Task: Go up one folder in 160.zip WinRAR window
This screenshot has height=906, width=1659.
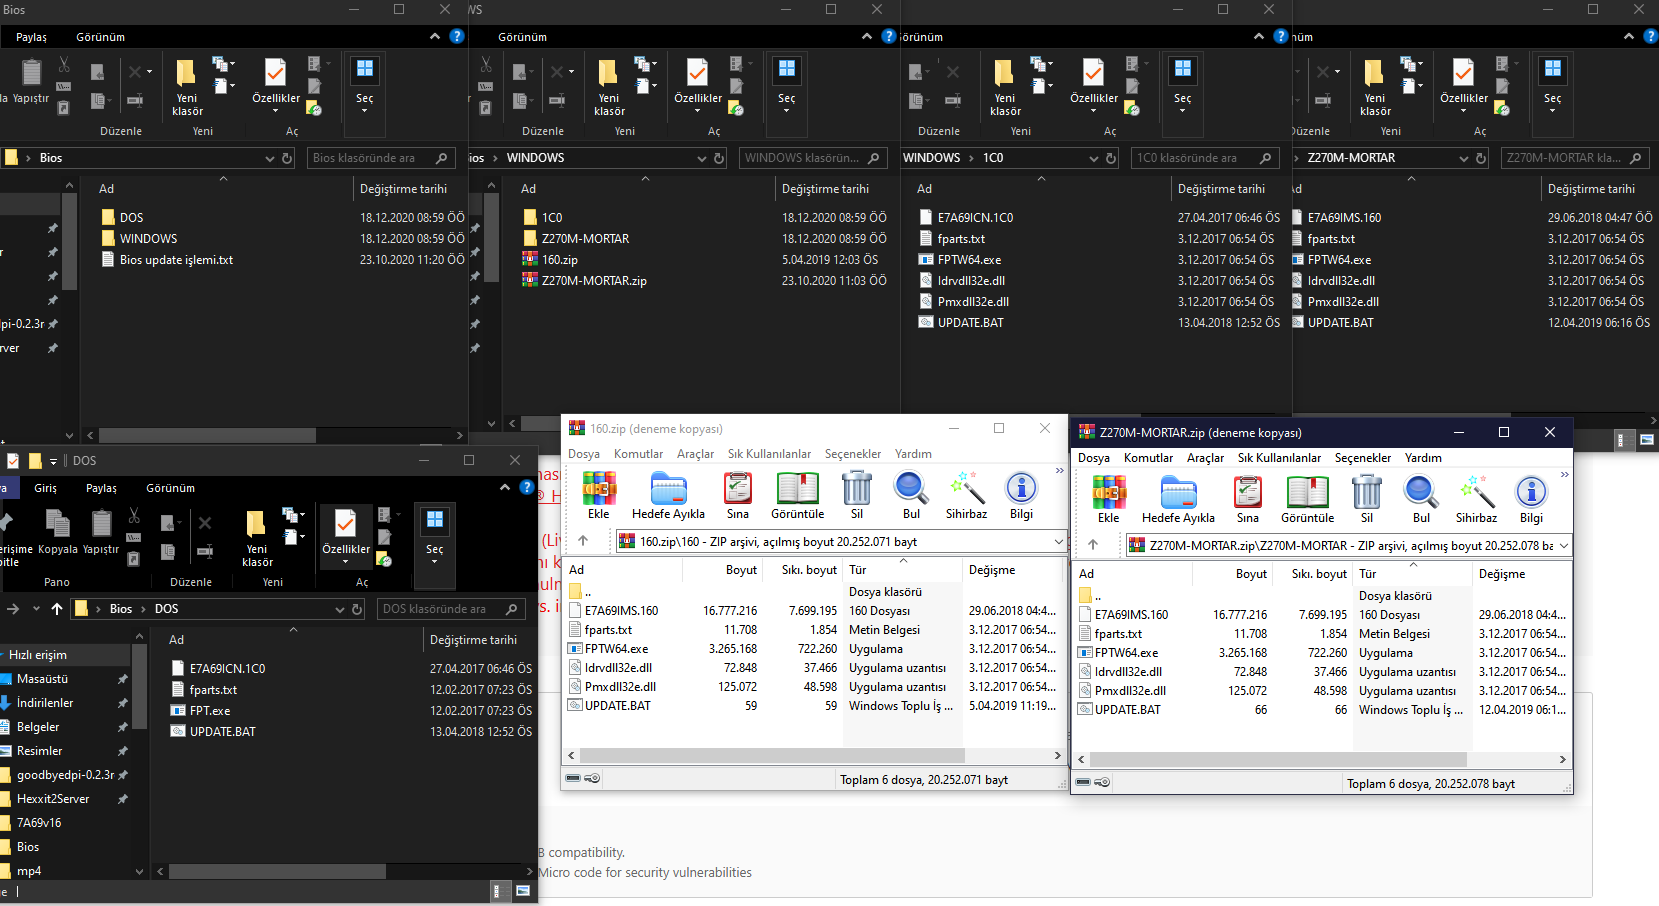Action: 583,541
